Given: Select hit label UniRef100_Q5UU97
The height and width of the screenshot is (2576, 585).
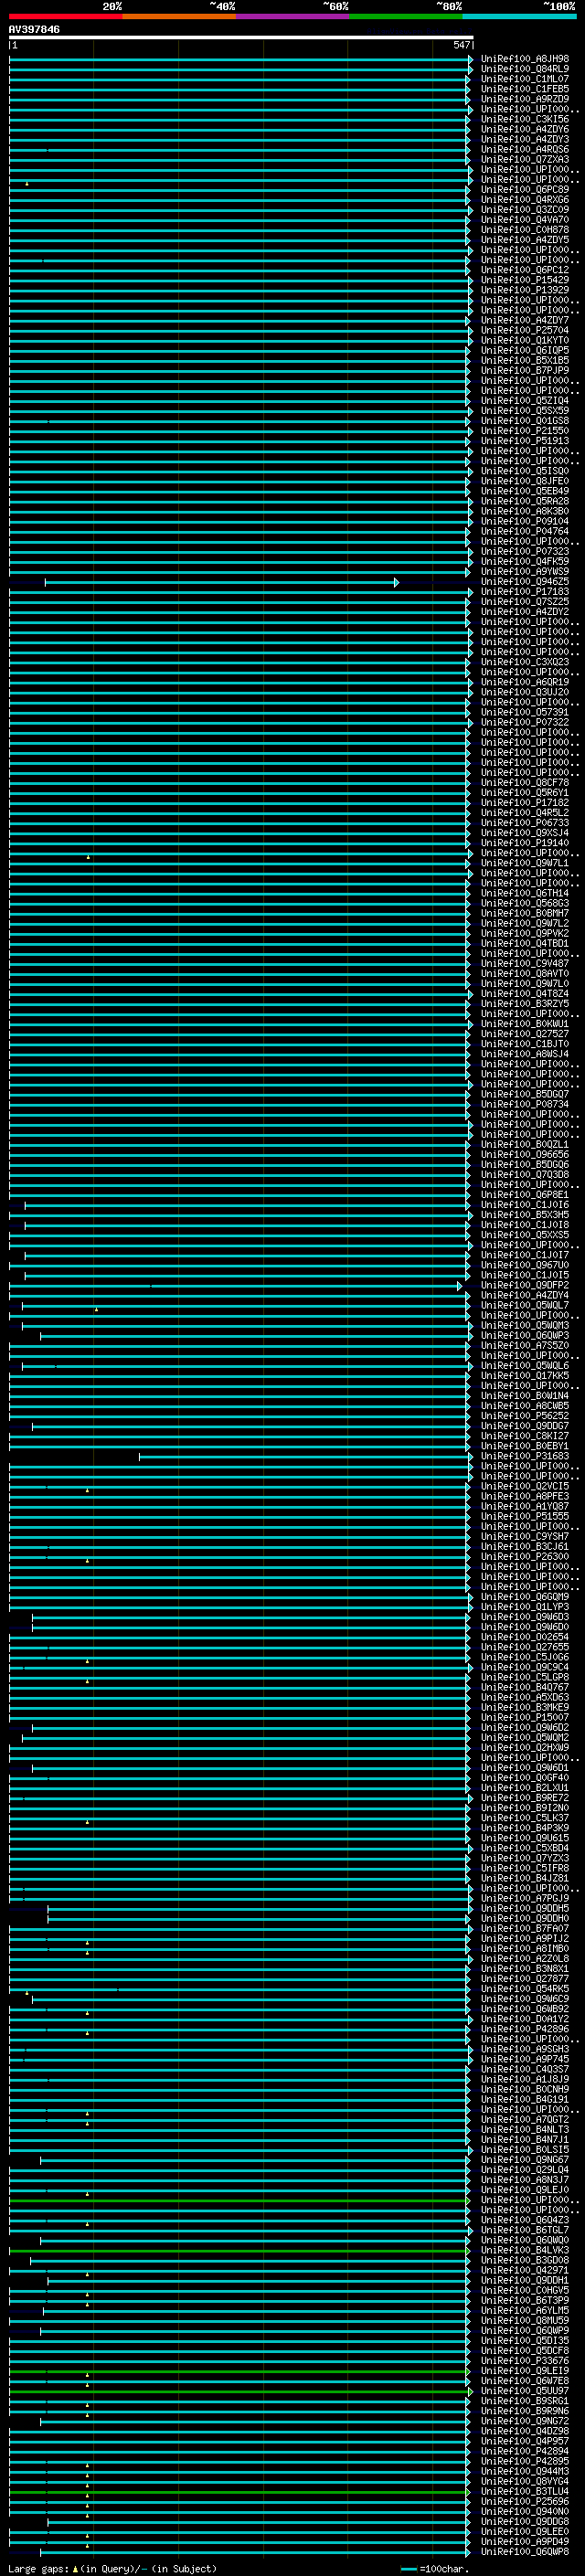Looking at the screenshot, I should coord(525,2392).
